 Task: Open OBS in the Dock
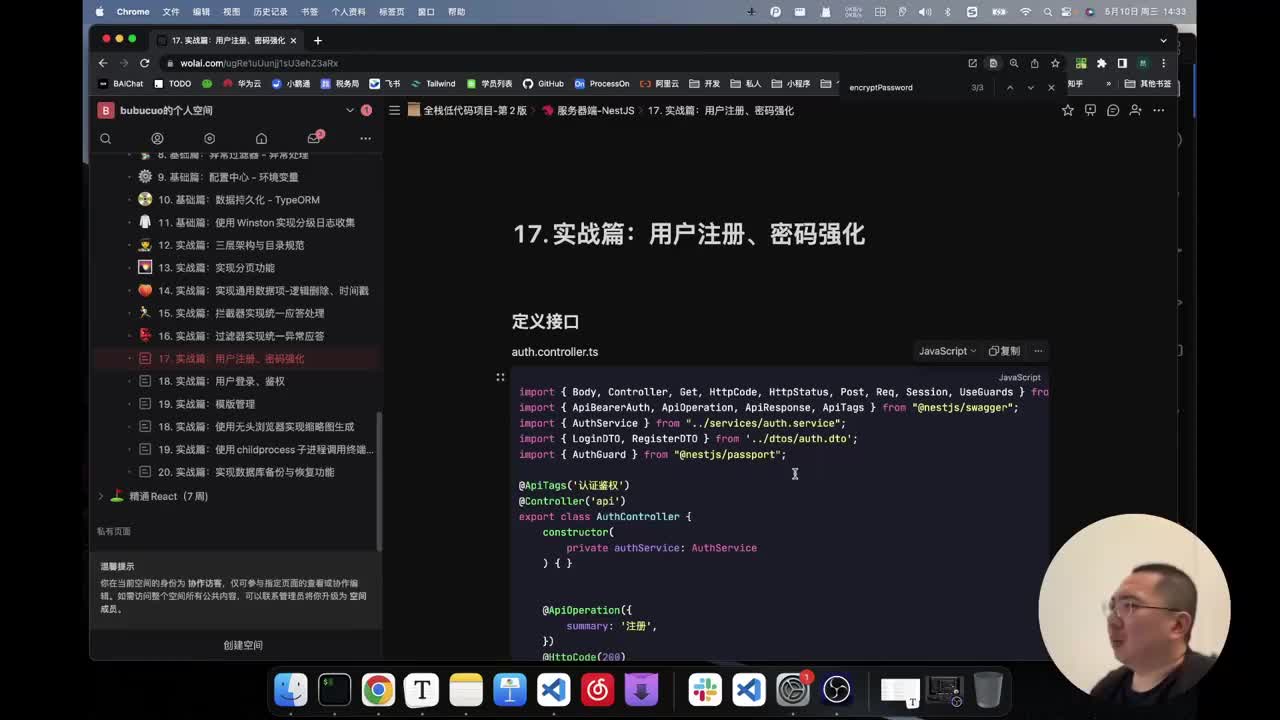pyautogui.click(x=837, y=690)
